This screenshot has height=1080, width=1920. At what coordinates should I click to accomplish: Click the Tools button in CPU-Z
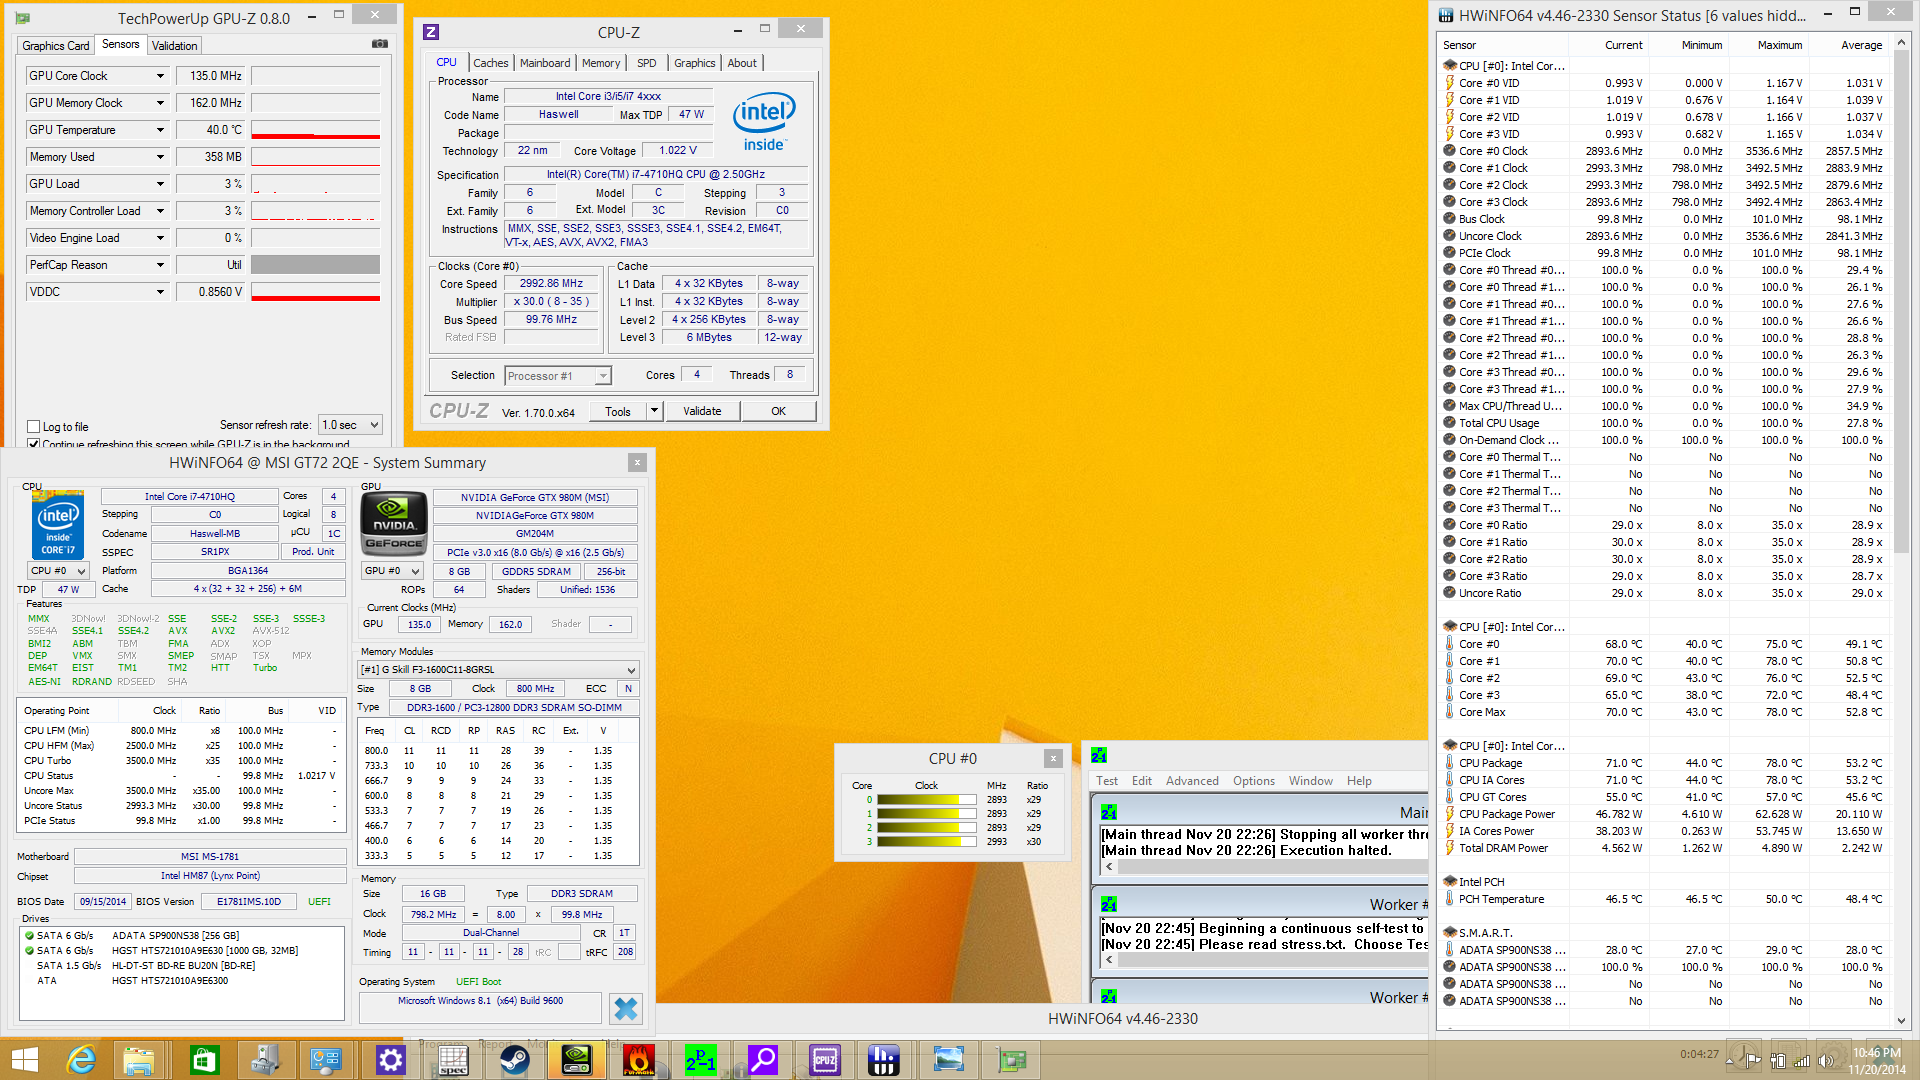[618, 411]
